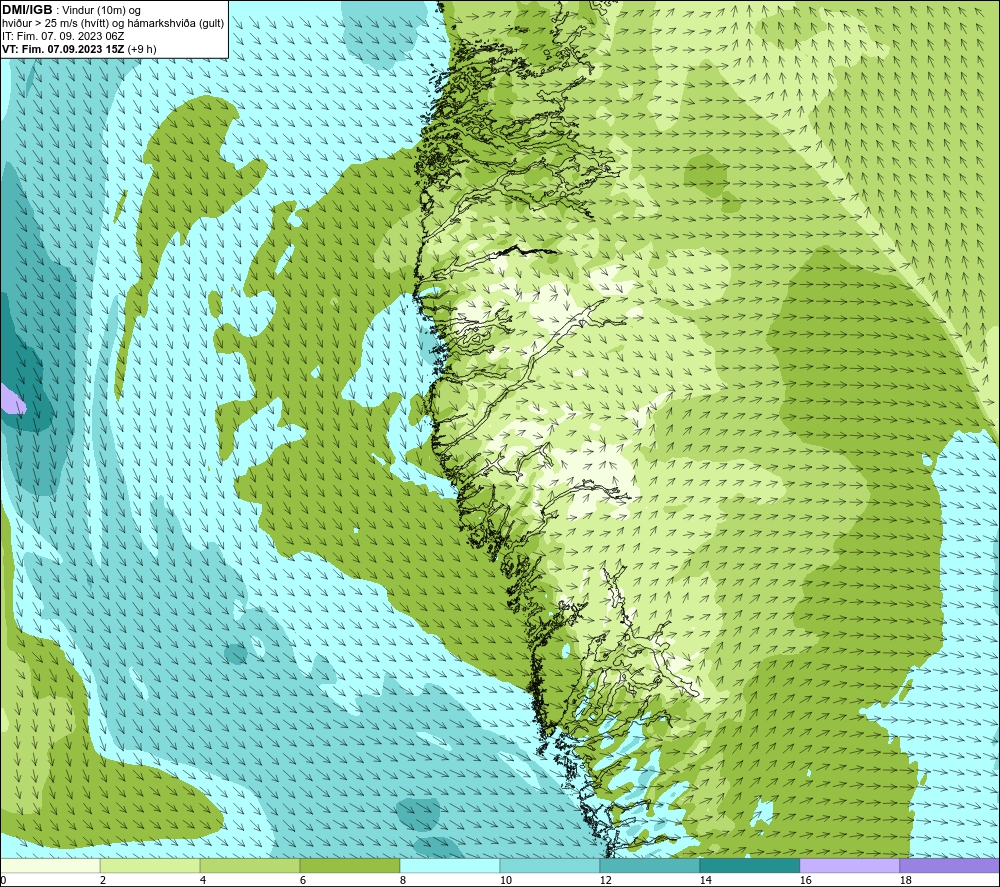
Task: Click the 'VT: Fim. 07.09.2023 15Z' line
Action: (x=64, y=49)
